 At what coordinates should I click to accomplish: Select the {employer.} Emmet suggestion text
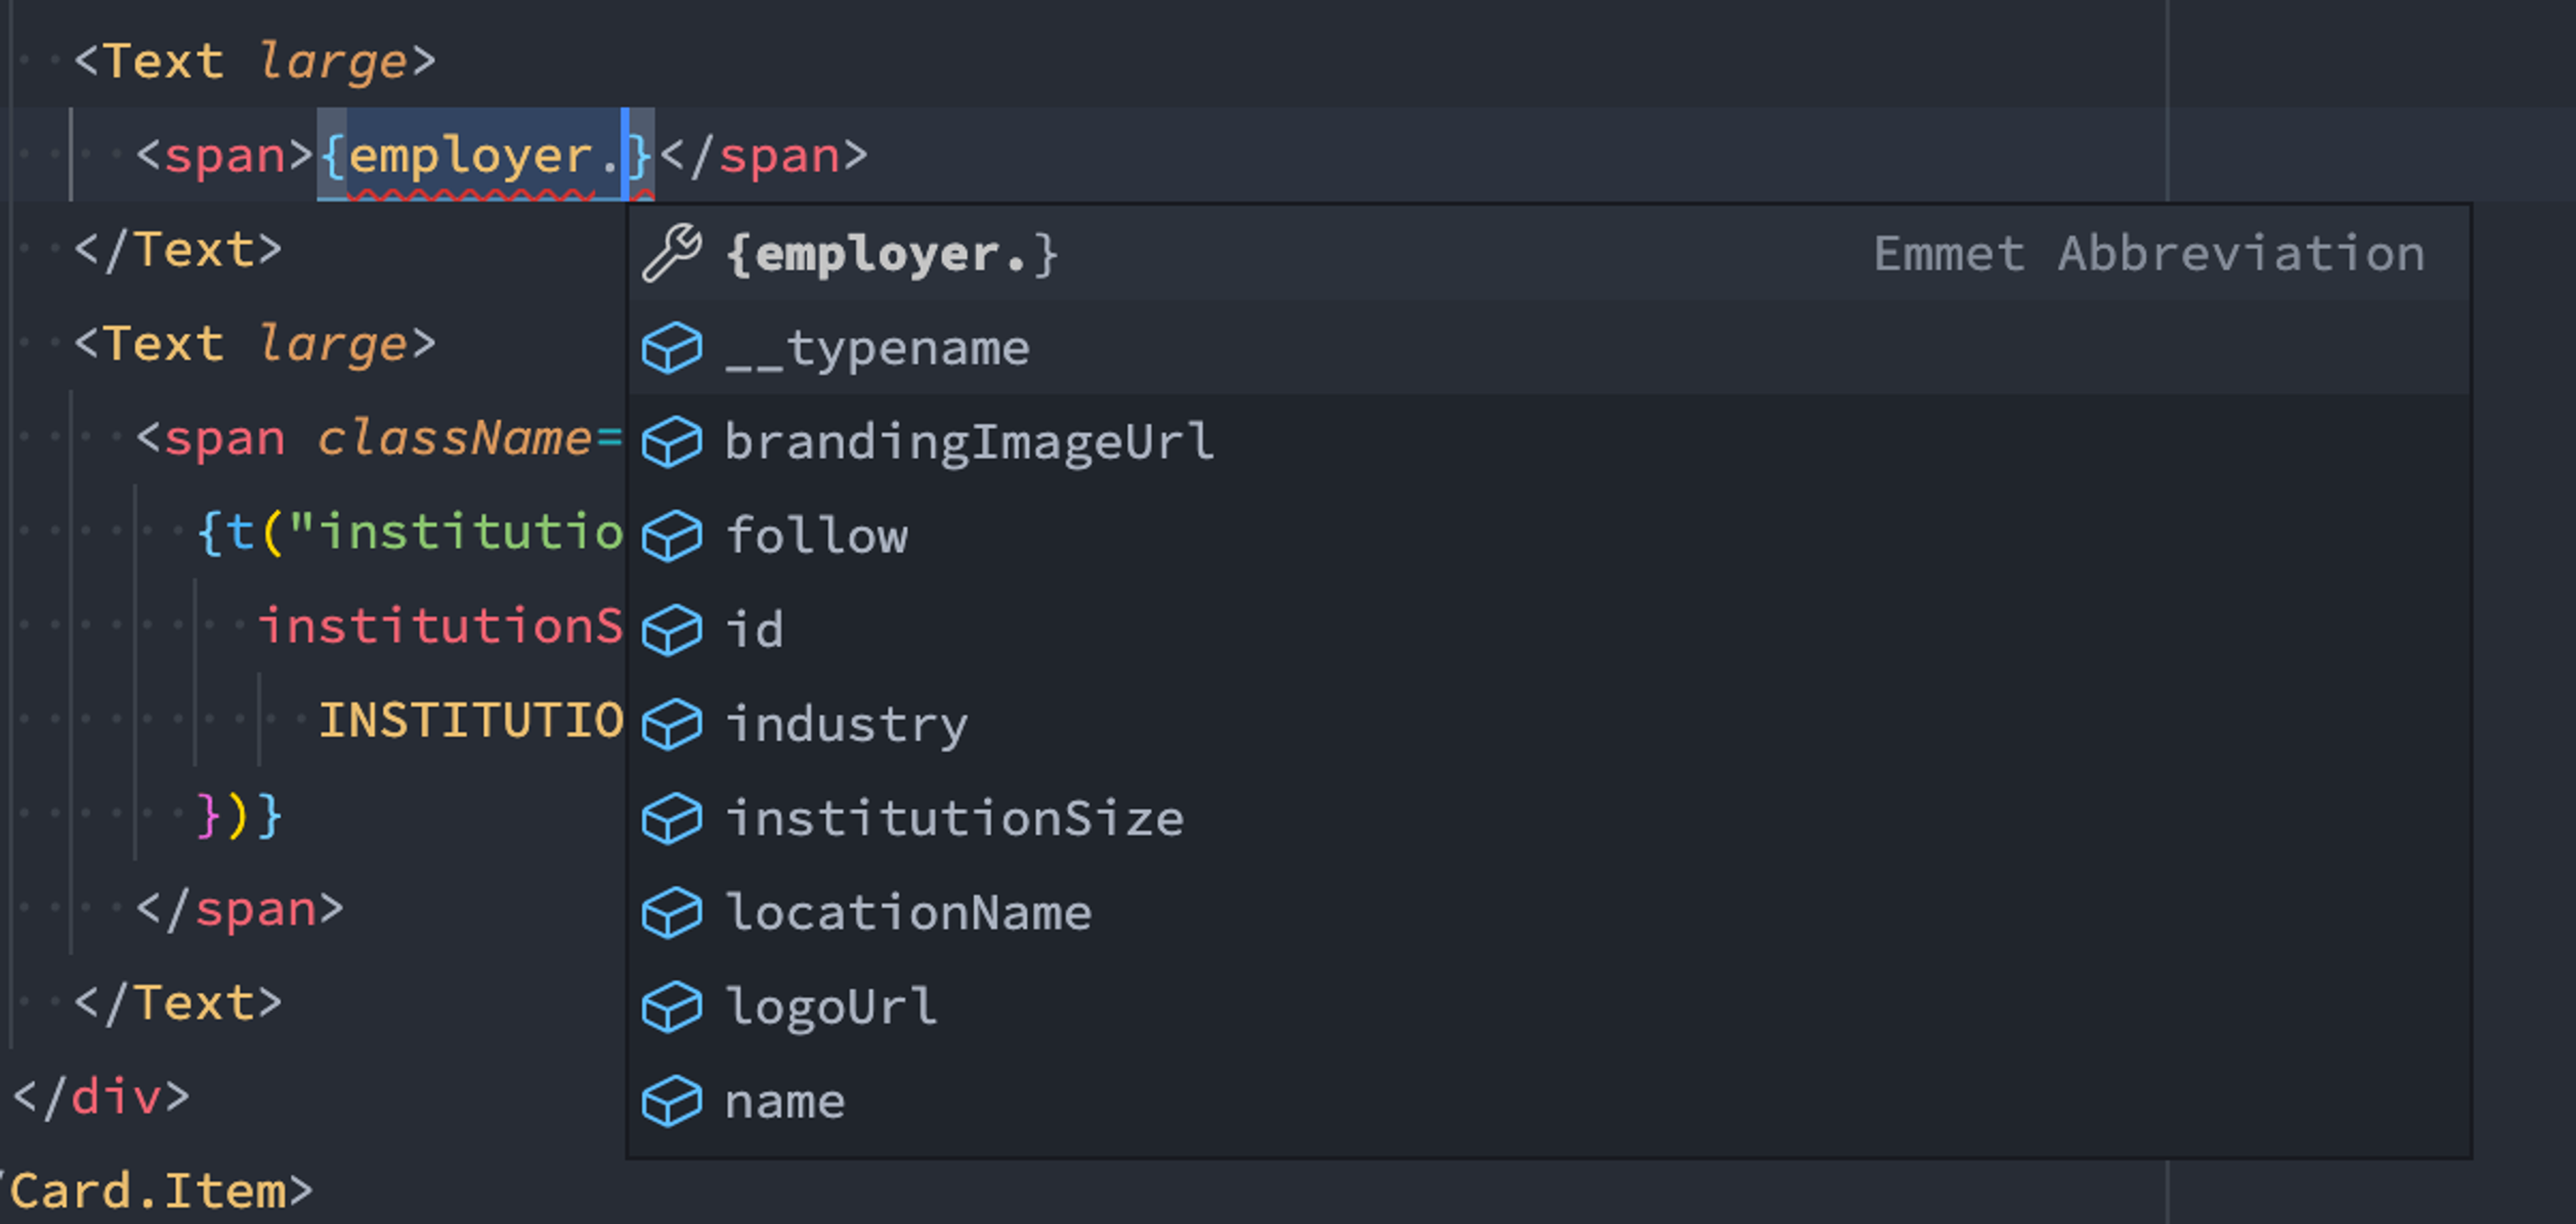coord(891,254)
